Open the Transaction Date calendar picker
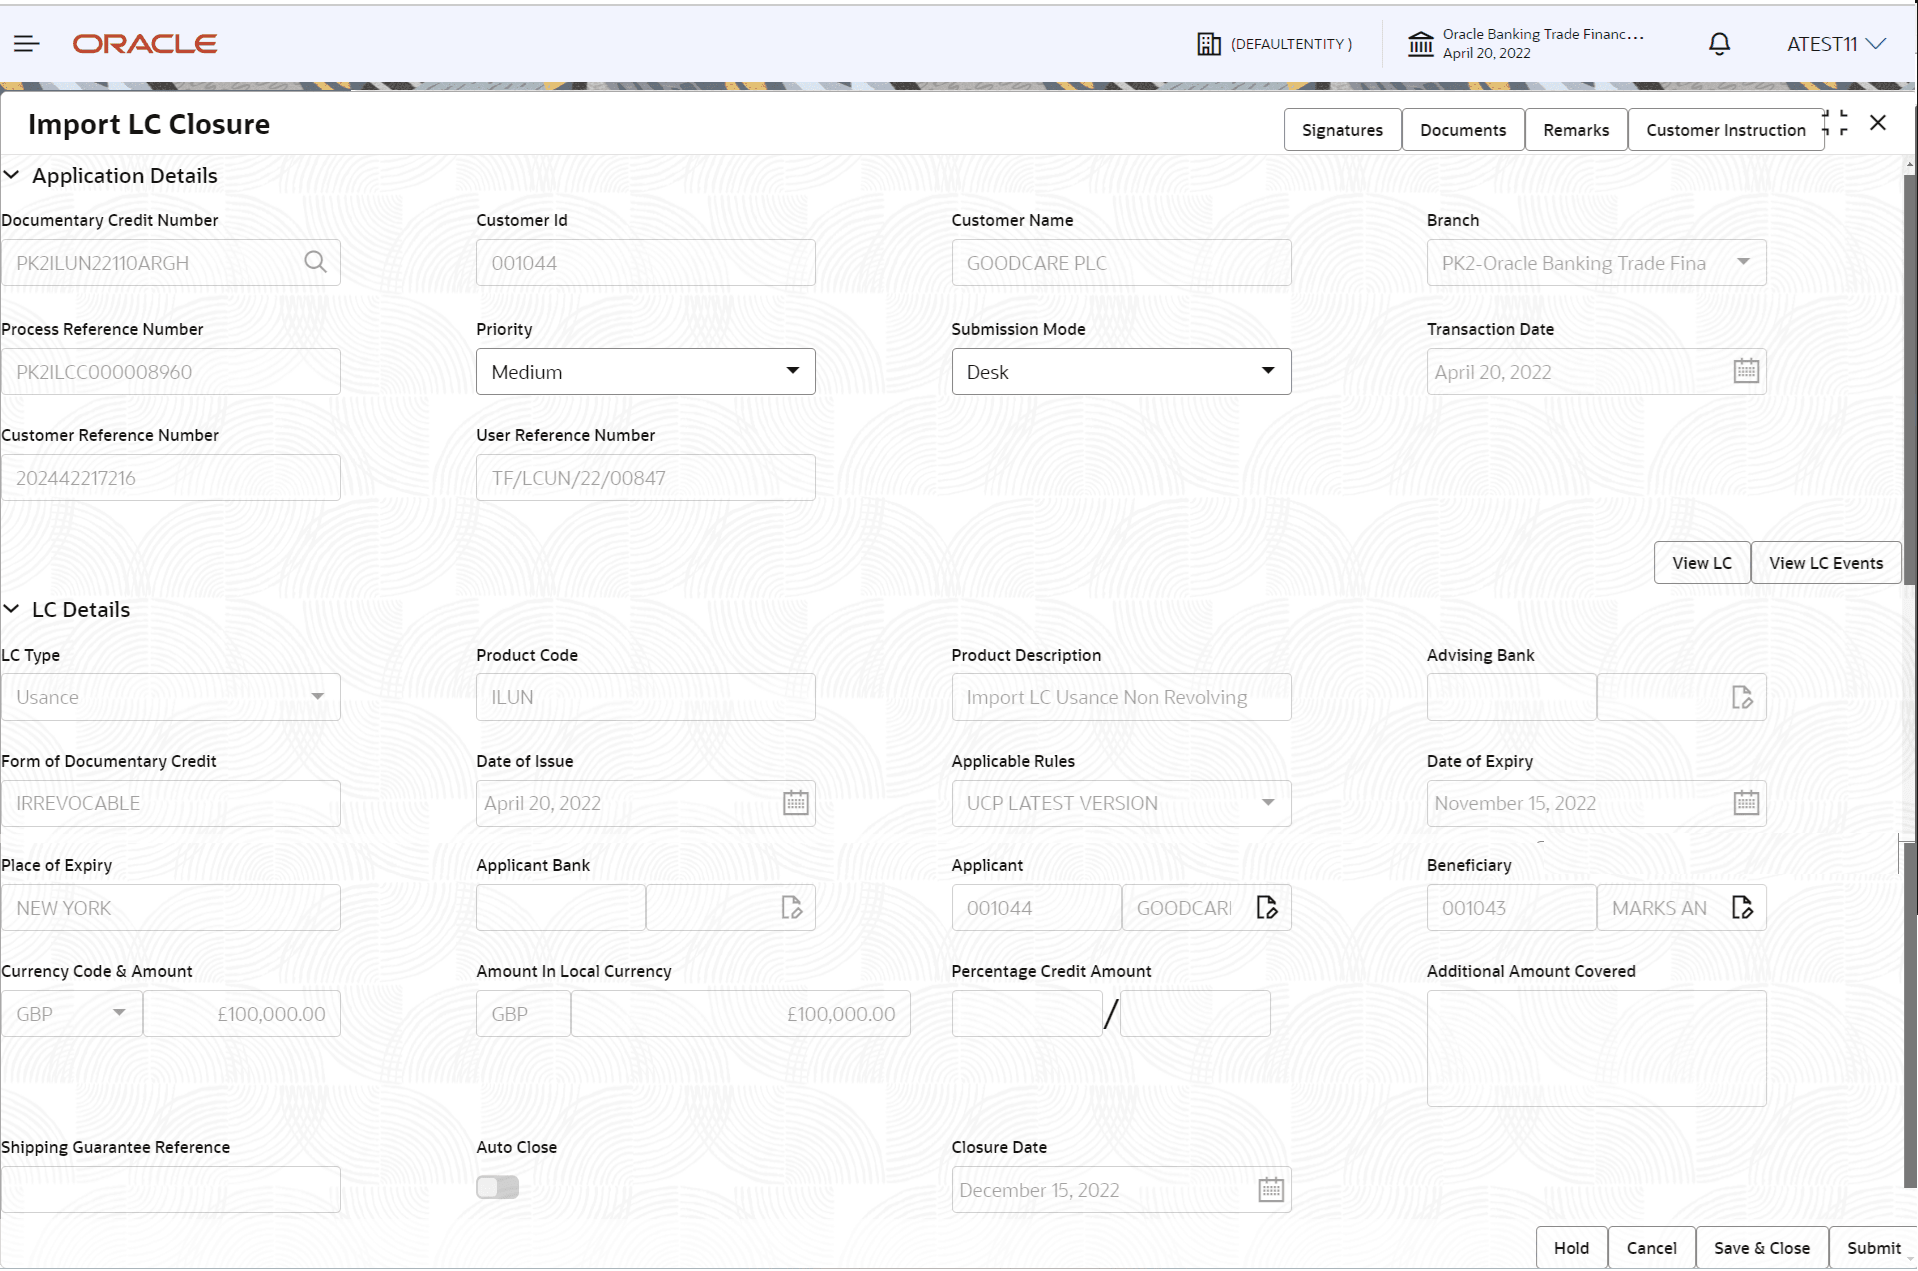The width and height of the screenshot is (1918, 1271). (1745, 370)
